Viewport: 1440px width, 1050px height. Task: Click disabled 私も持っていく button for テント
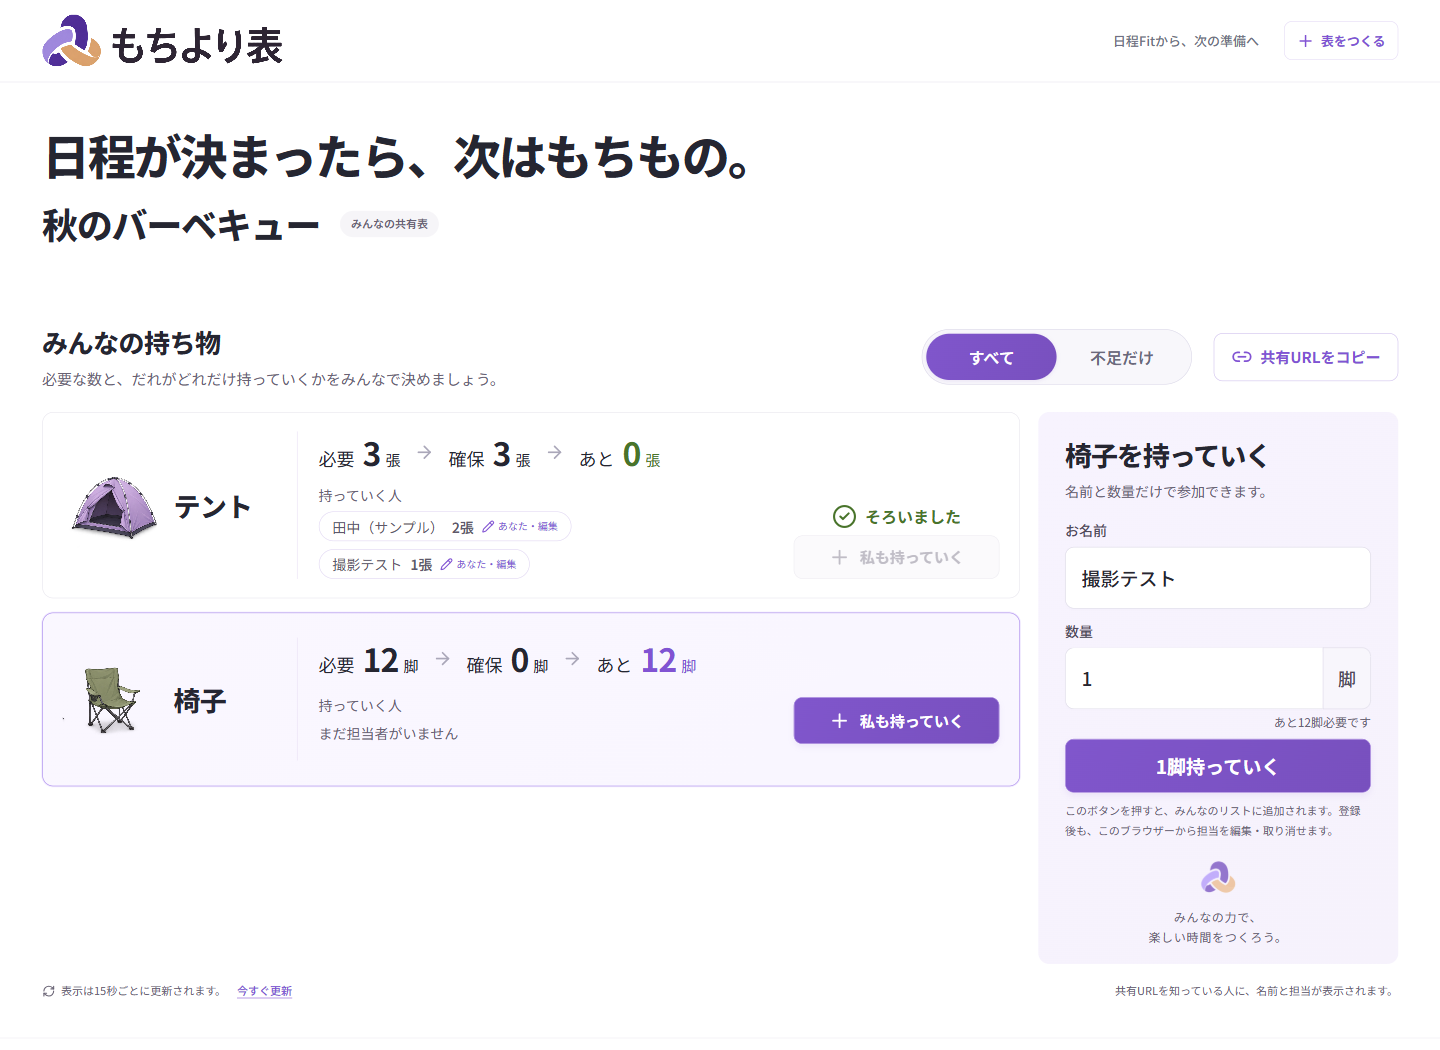coord(896,557)
